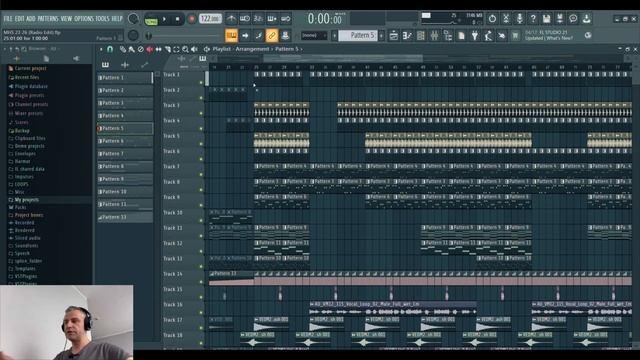Select the Mute tool in playlist toolbar
The height and width of the screenshot is (360, 640).
(149, 49)
